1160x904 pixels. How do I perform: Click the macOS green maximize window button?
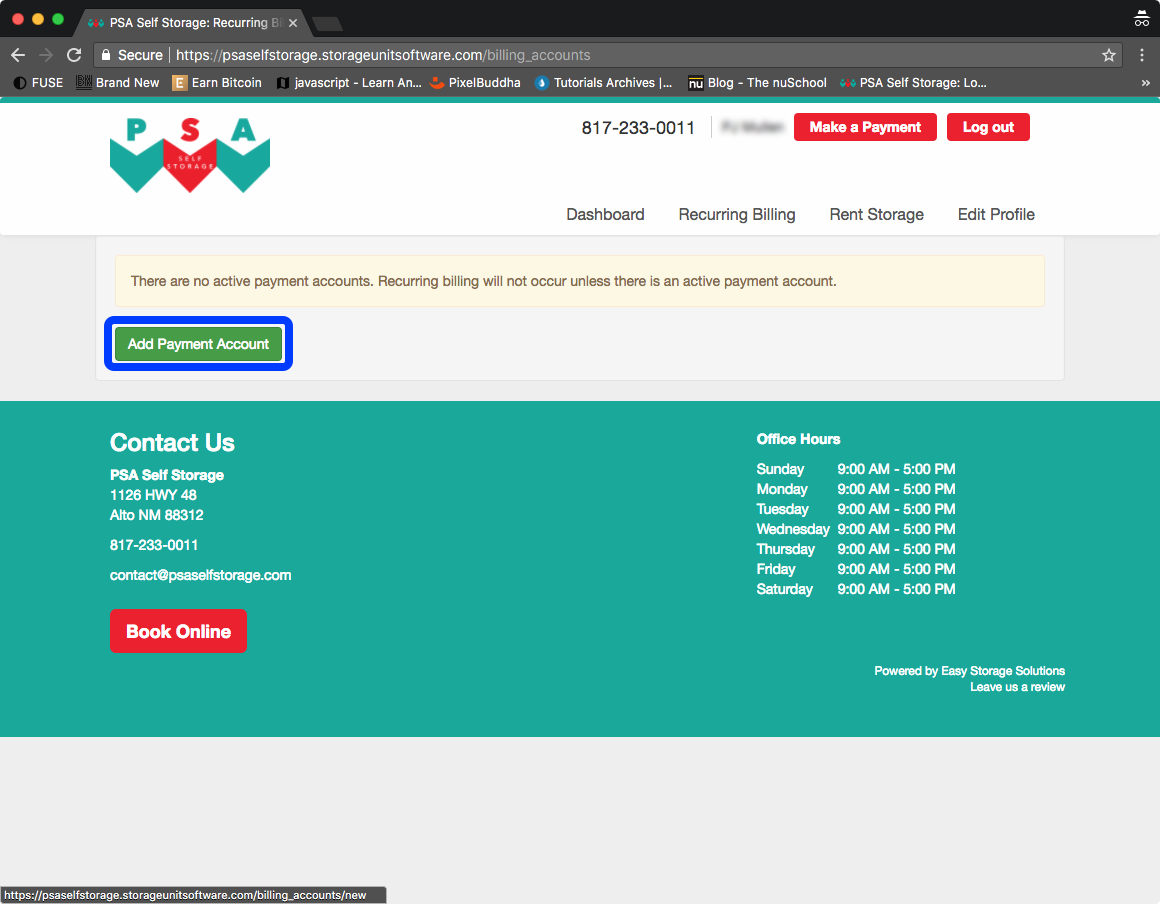58,19
